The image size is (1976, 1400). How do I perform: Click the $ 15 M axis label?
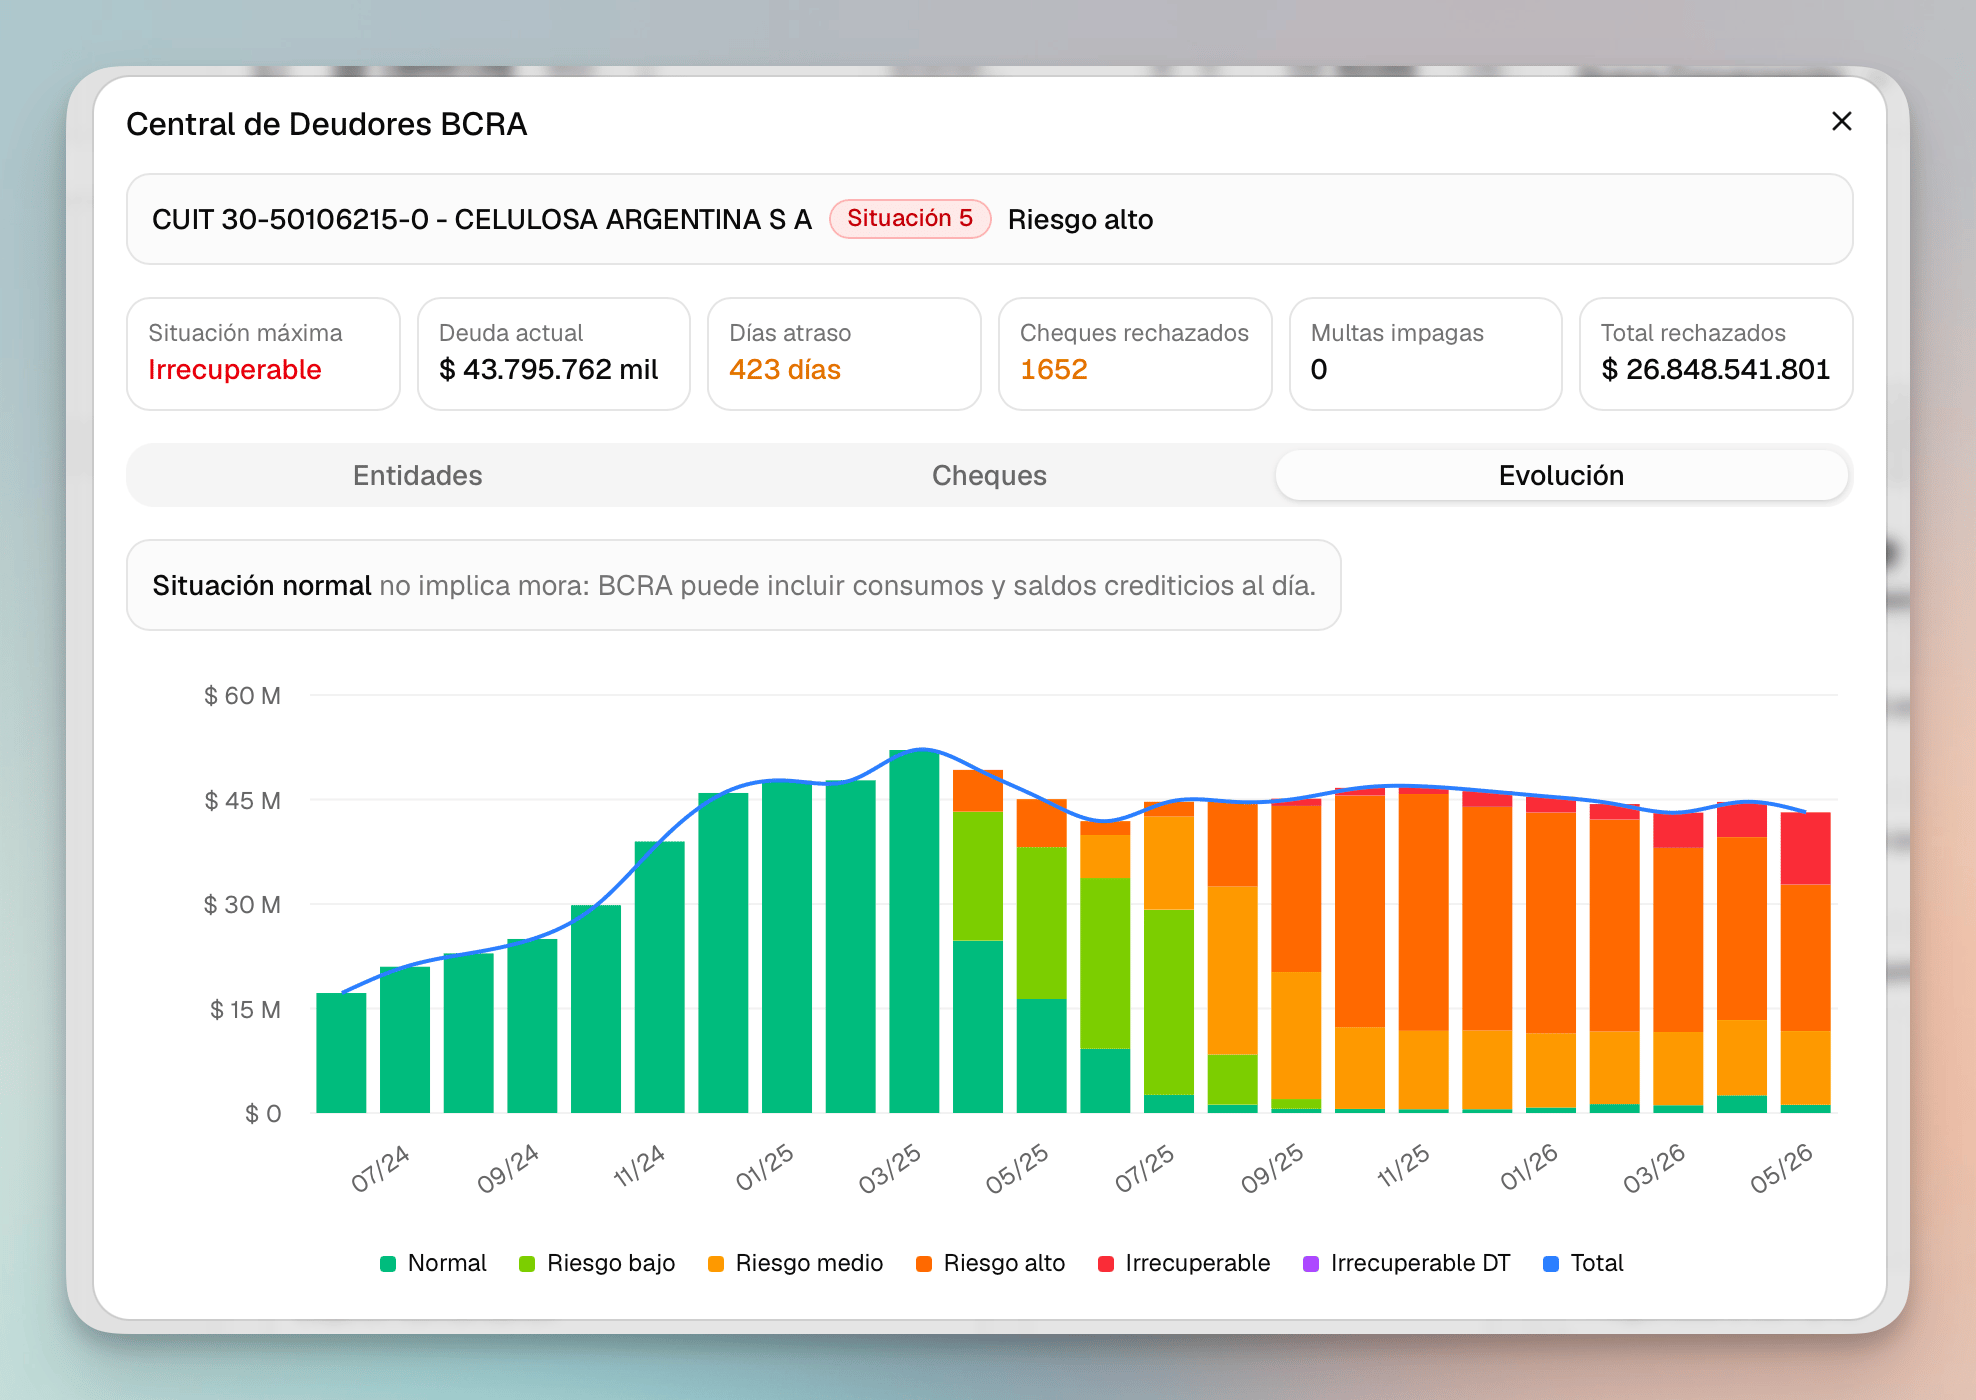coord(245,1009)
